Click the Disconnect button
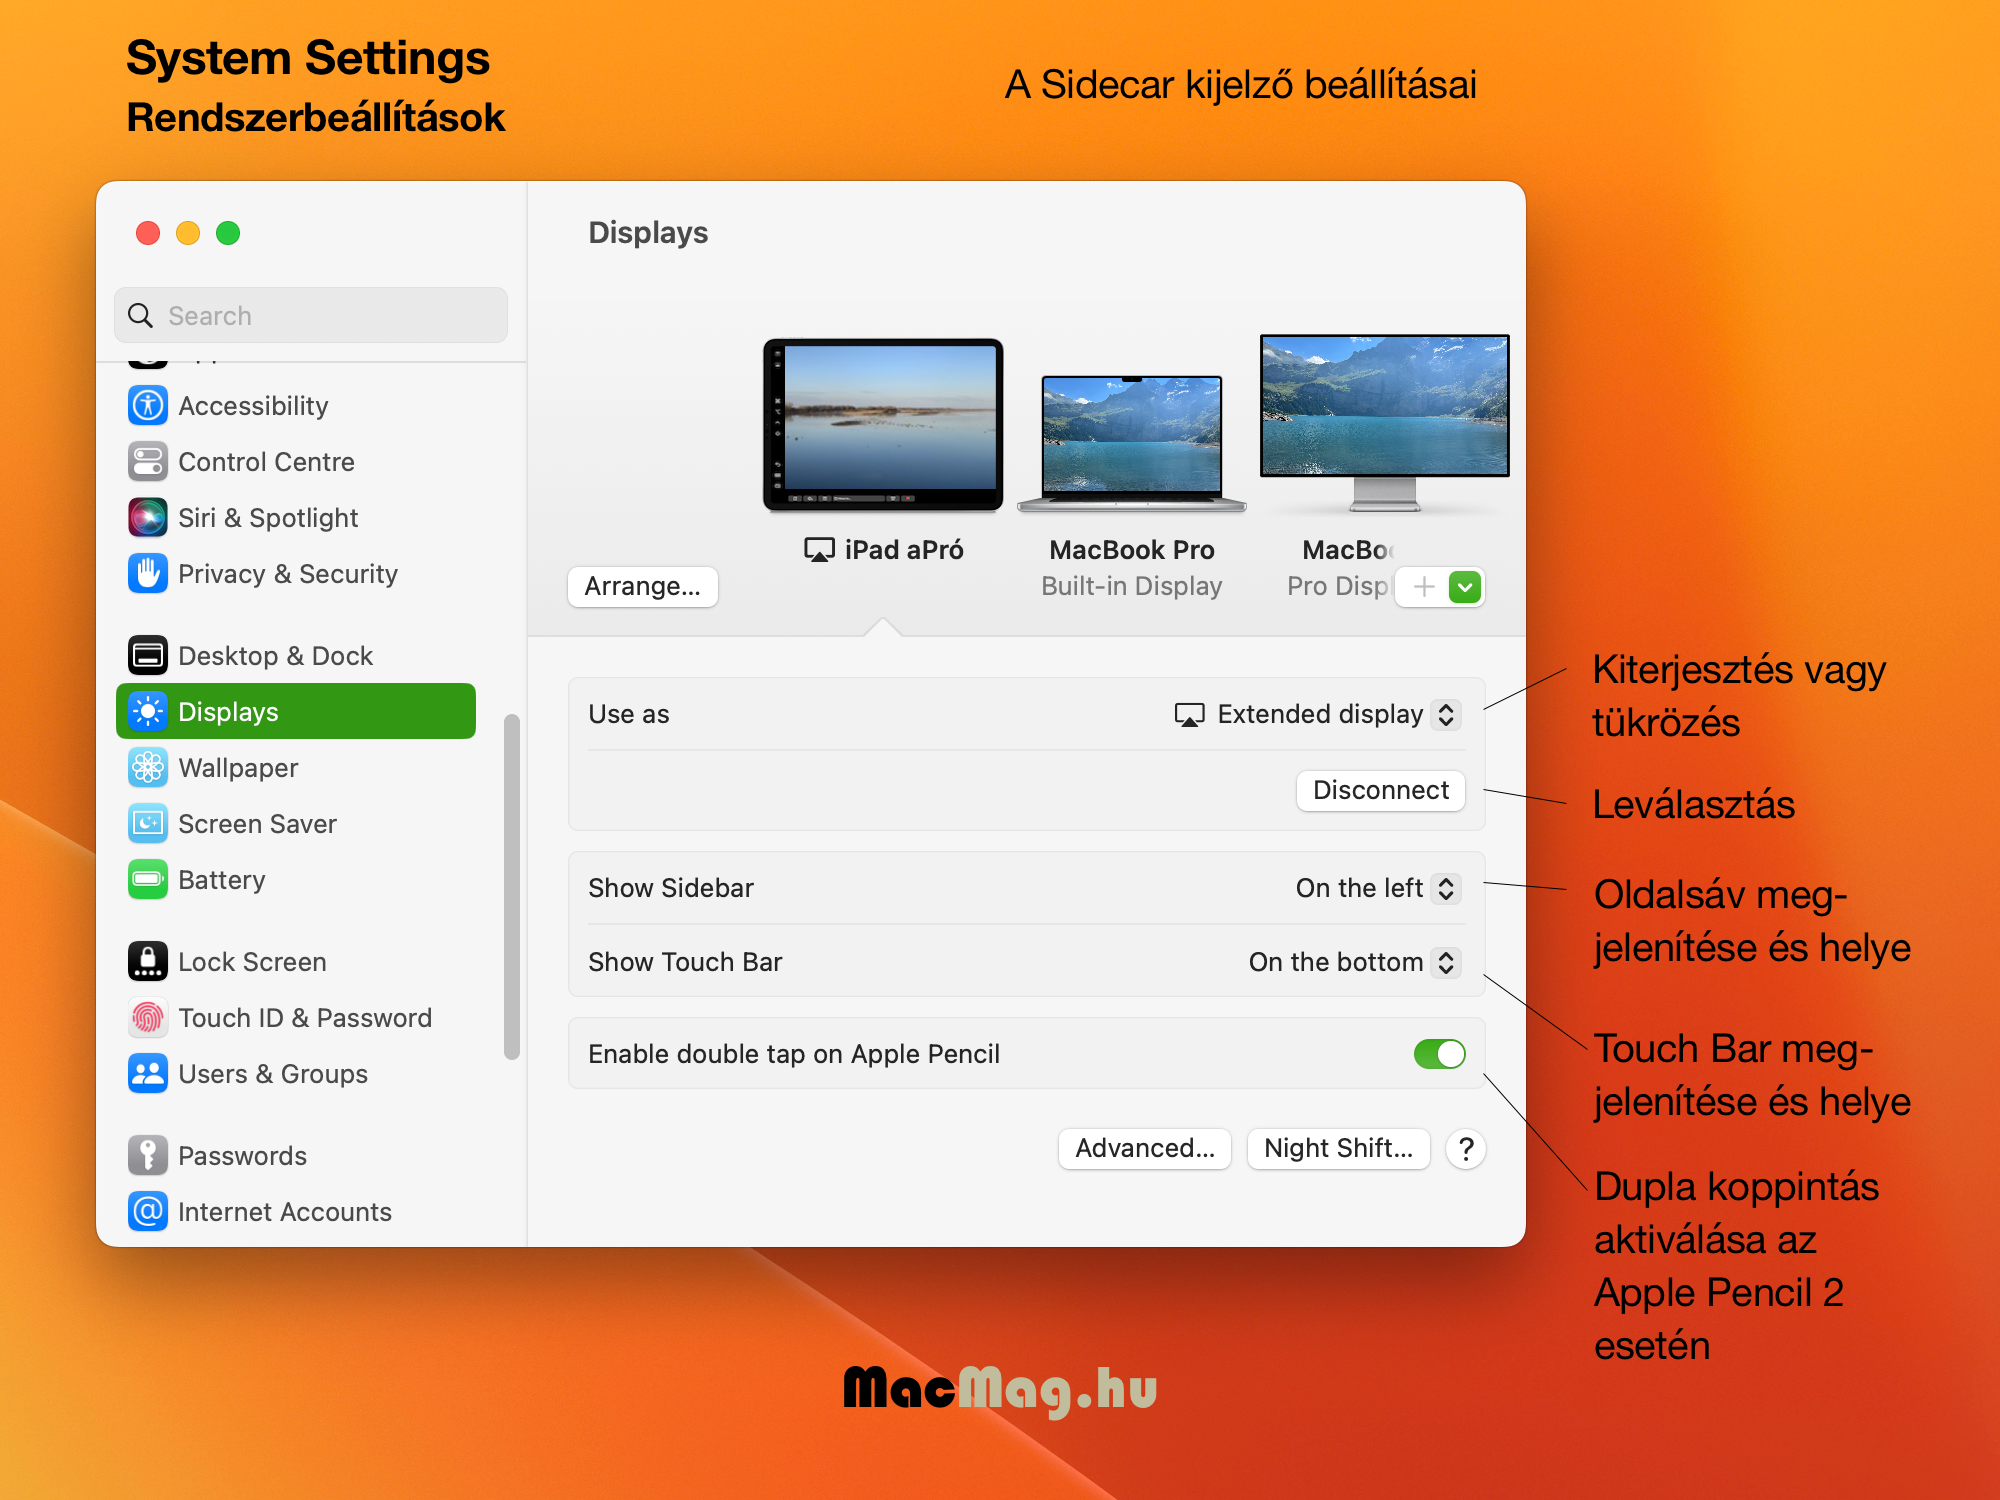The height and width of the screenshot is (1500, 2000). [x=1381, y=790]
